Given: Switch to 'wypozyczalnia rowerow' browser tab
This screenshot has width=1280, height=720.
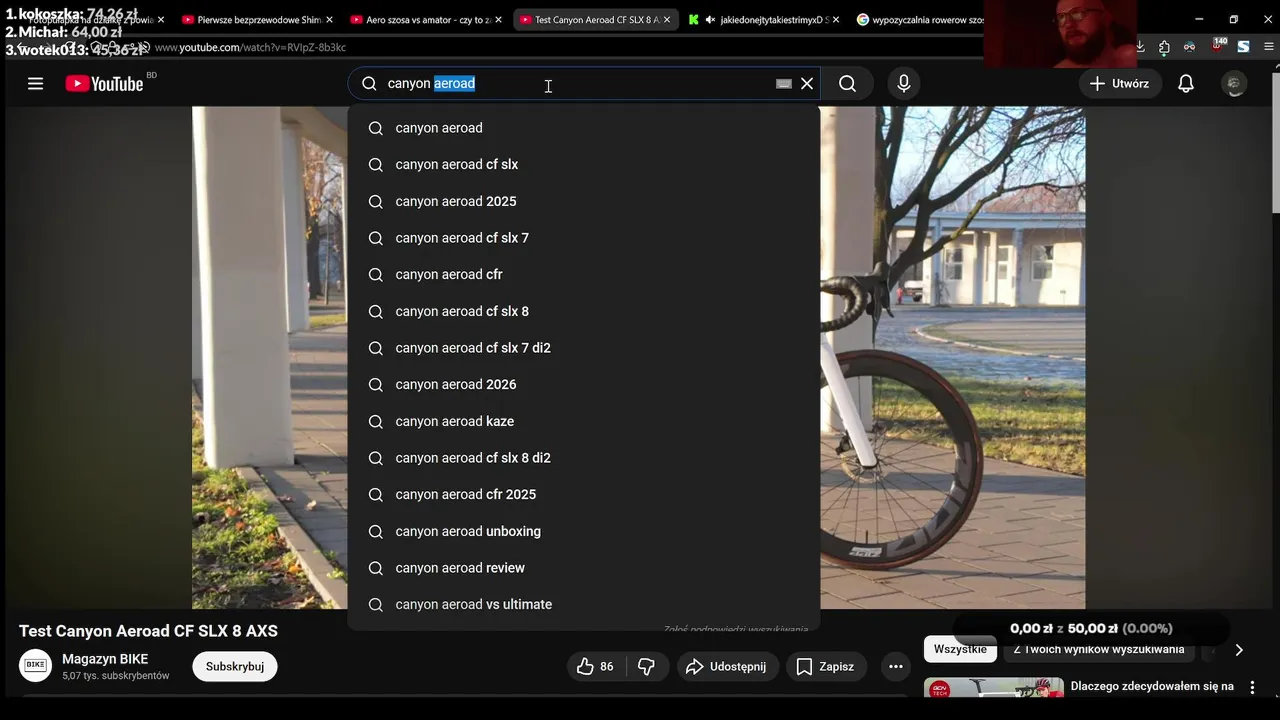Looking at the screenshot, I should click(920, 20).
